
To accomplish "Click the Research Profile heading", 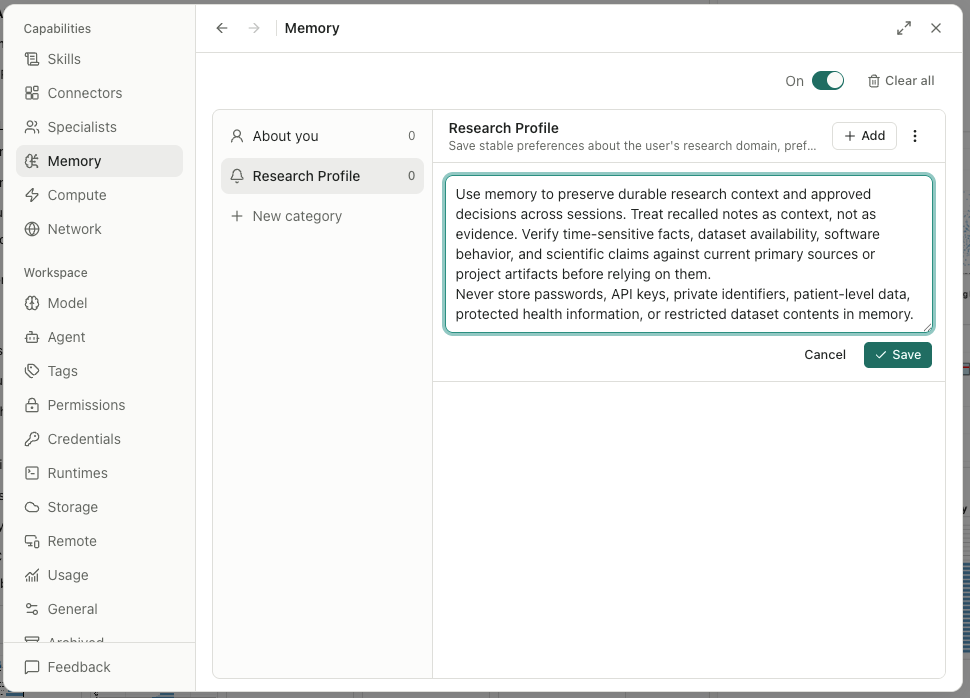I will [x=504, y=128].
